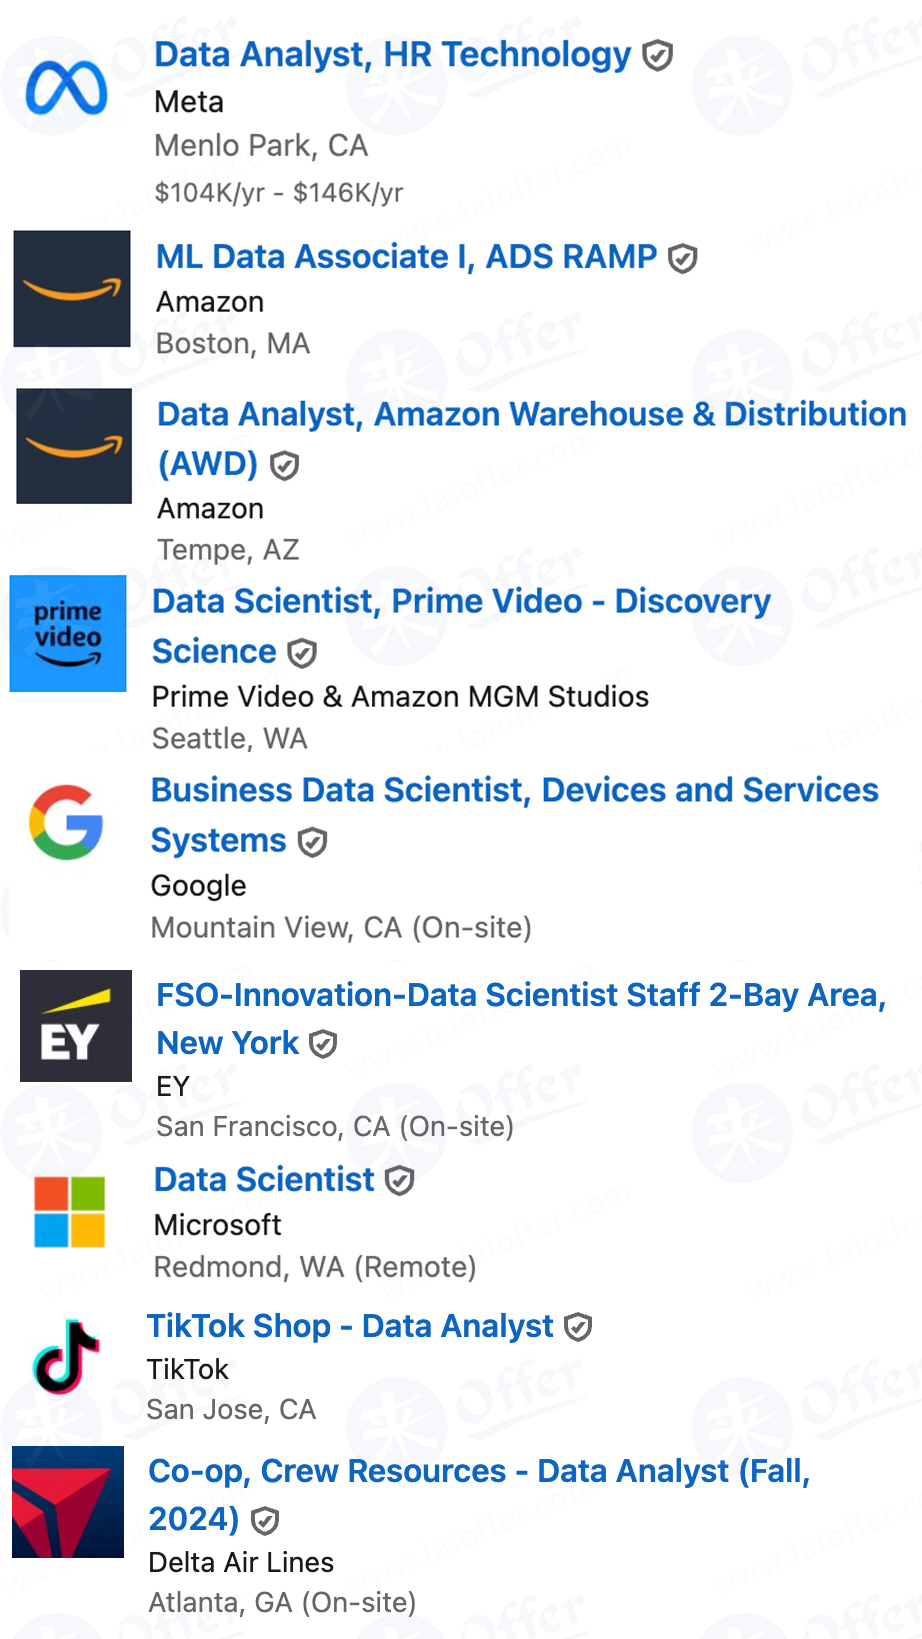Click the Meta company logo

[67, 88]
